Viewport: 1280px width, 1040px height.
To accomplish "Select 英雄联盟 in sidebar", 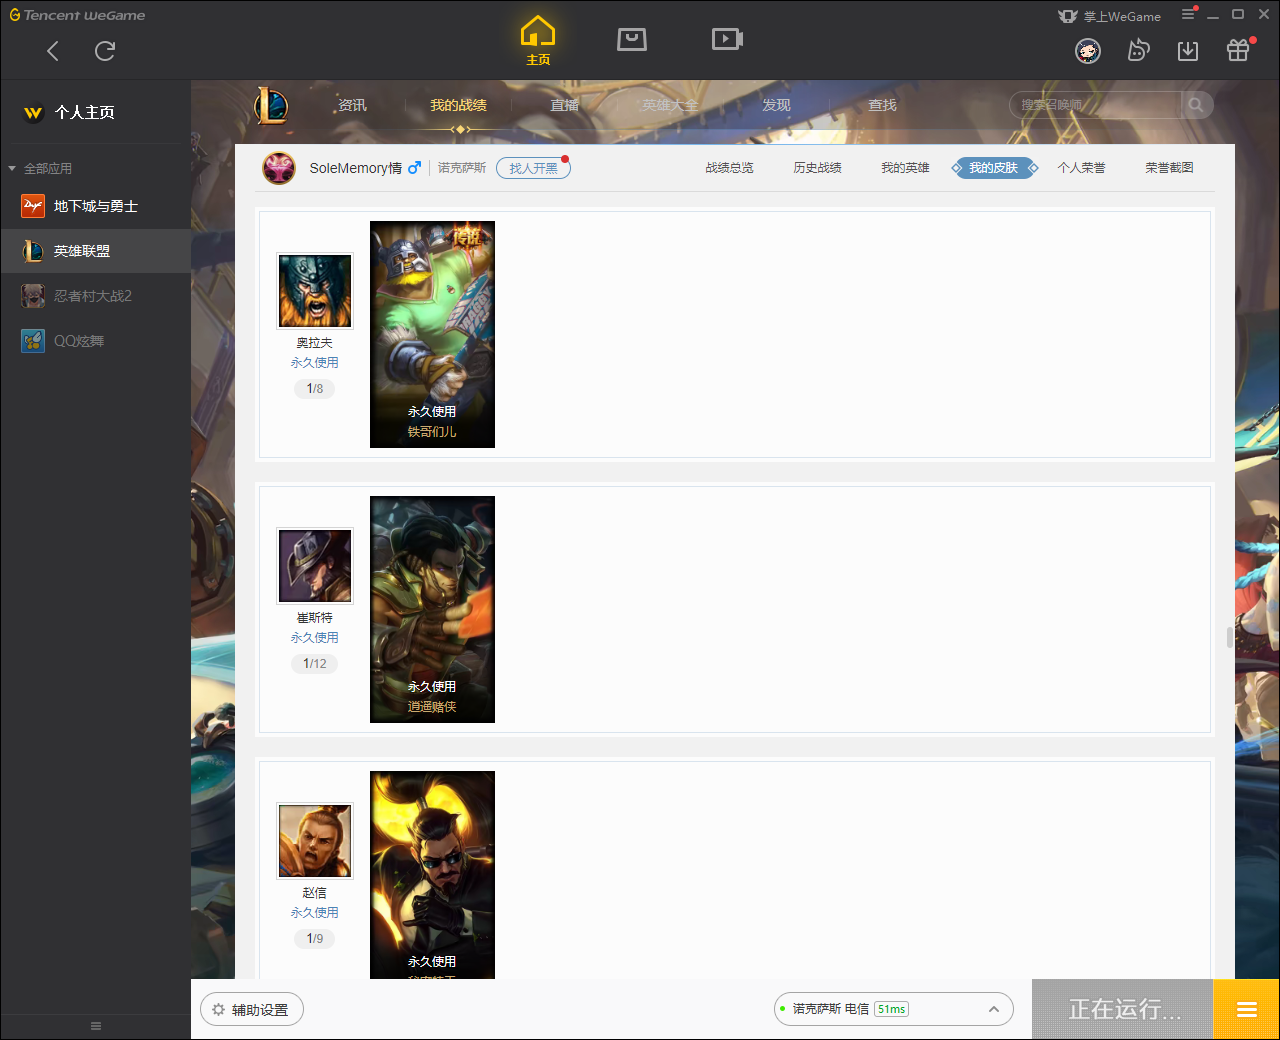I will click(x=95, y=251).
